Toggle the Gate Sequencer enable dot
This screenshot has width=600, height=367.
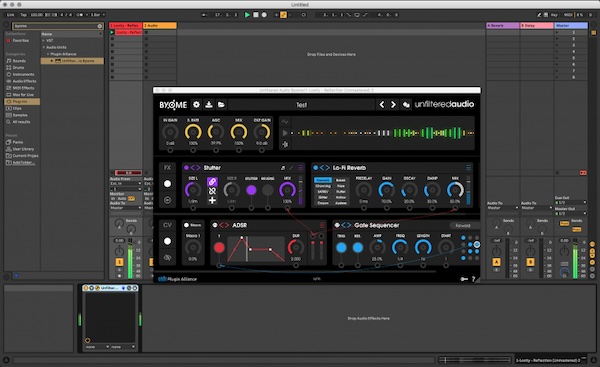point(337,225)
